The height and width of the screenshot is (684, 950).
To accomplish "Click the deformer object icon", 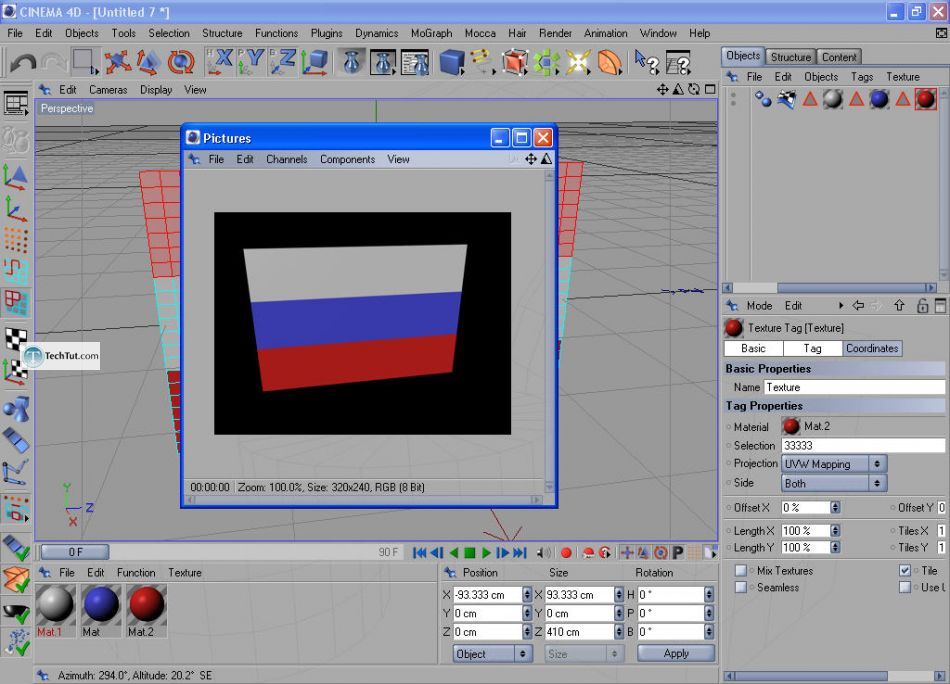I will click(x=609, y=62).
